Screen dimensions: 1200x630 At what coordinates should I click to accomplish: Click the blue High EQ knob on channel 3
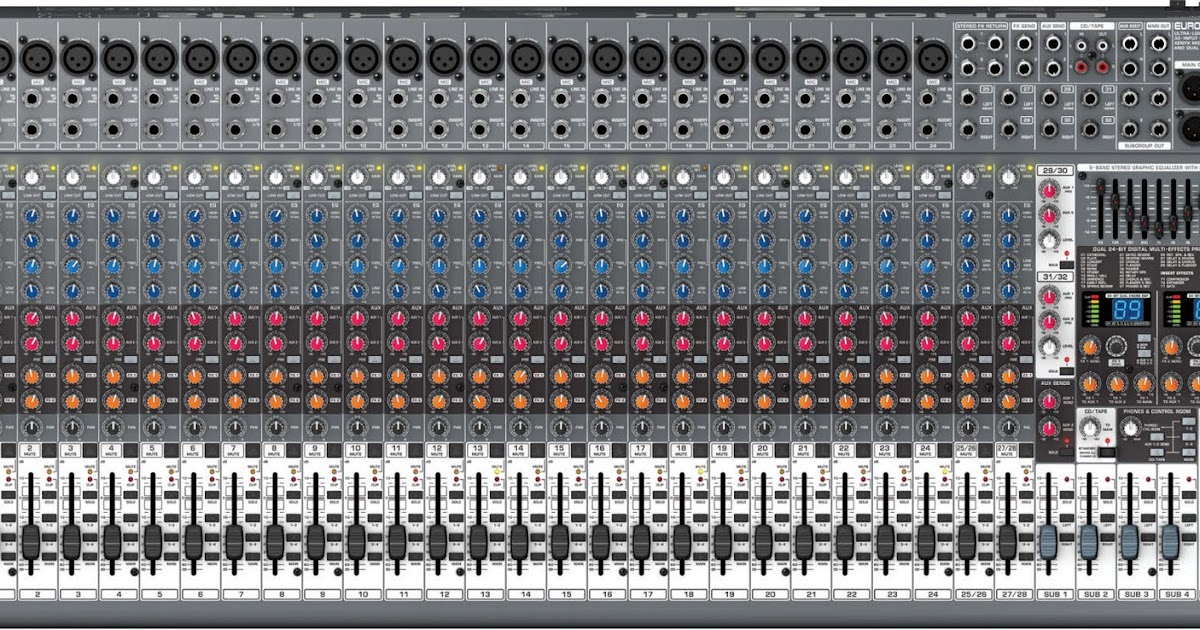[73, 215]
